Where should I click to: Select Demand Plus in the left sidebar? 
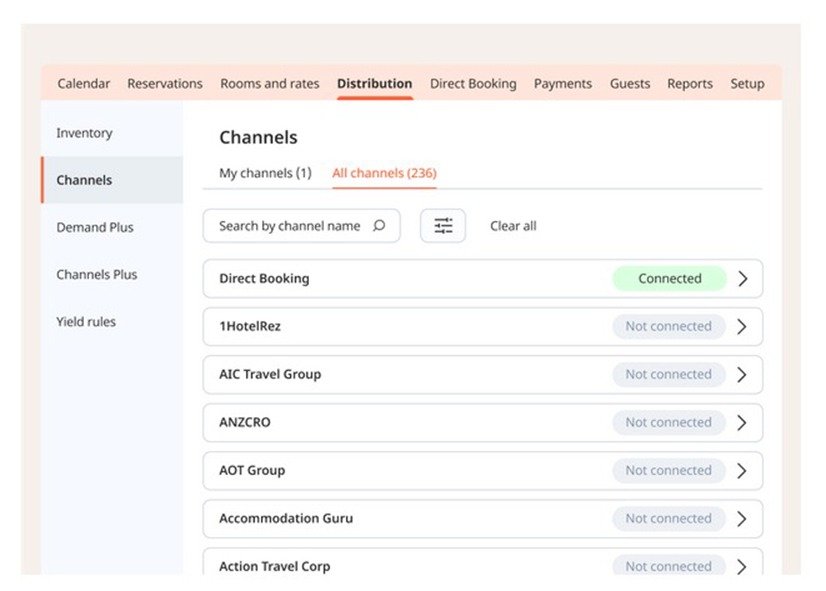point(94,227)
